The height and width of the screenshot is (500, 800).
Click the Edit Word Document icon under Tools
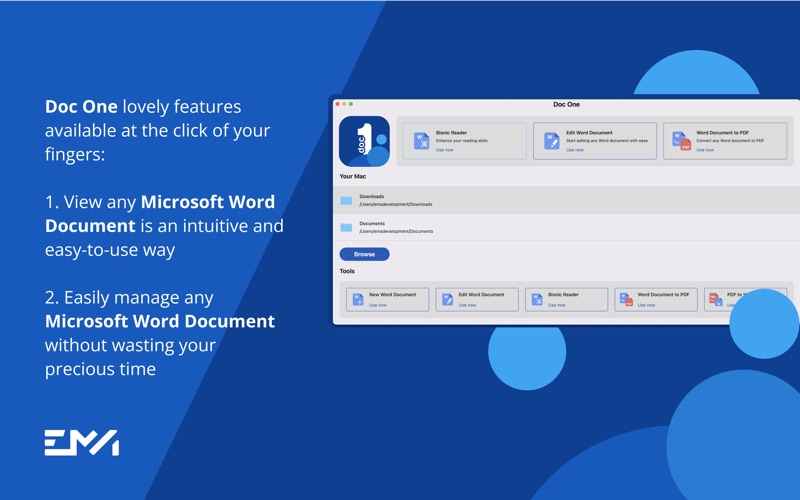(x=447, y=299)
